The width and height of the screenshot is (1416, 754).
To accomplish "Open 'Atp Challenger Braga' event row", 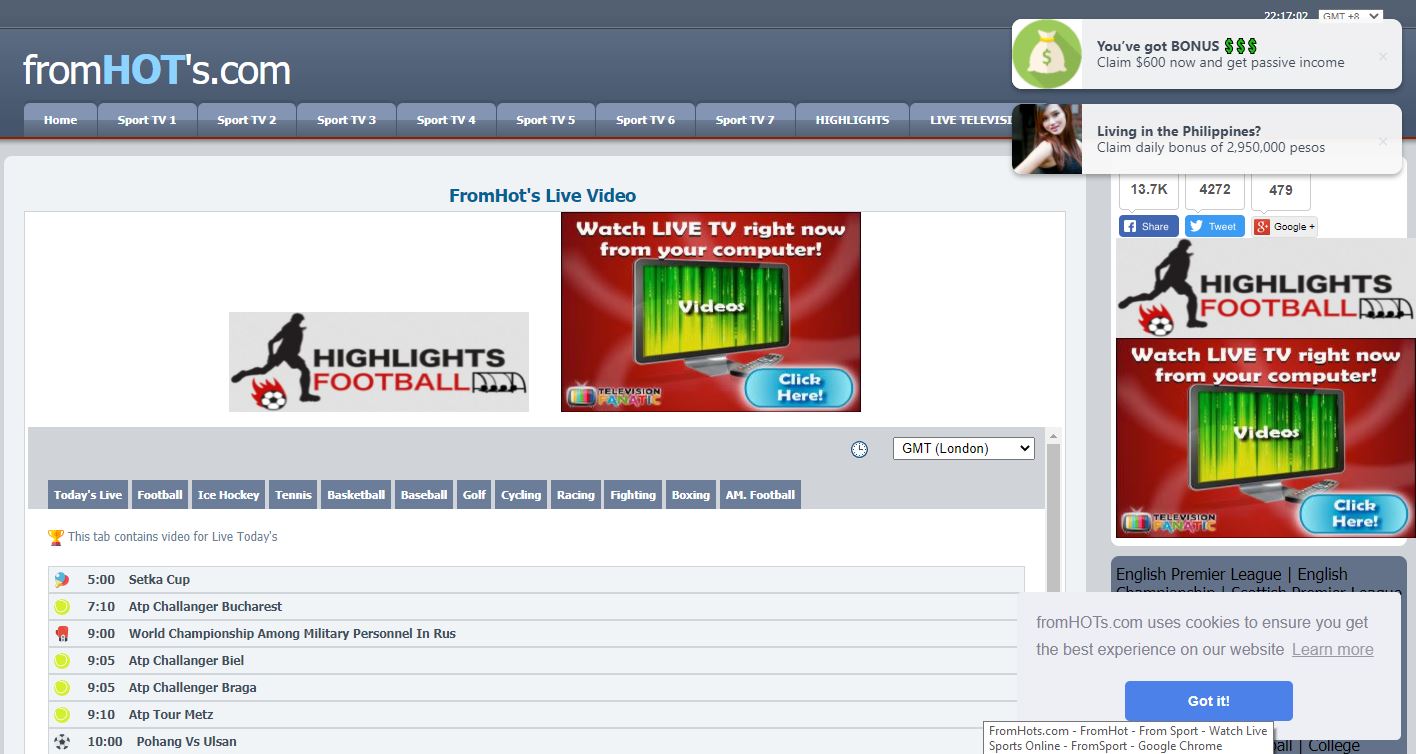I will click(536, 687).
